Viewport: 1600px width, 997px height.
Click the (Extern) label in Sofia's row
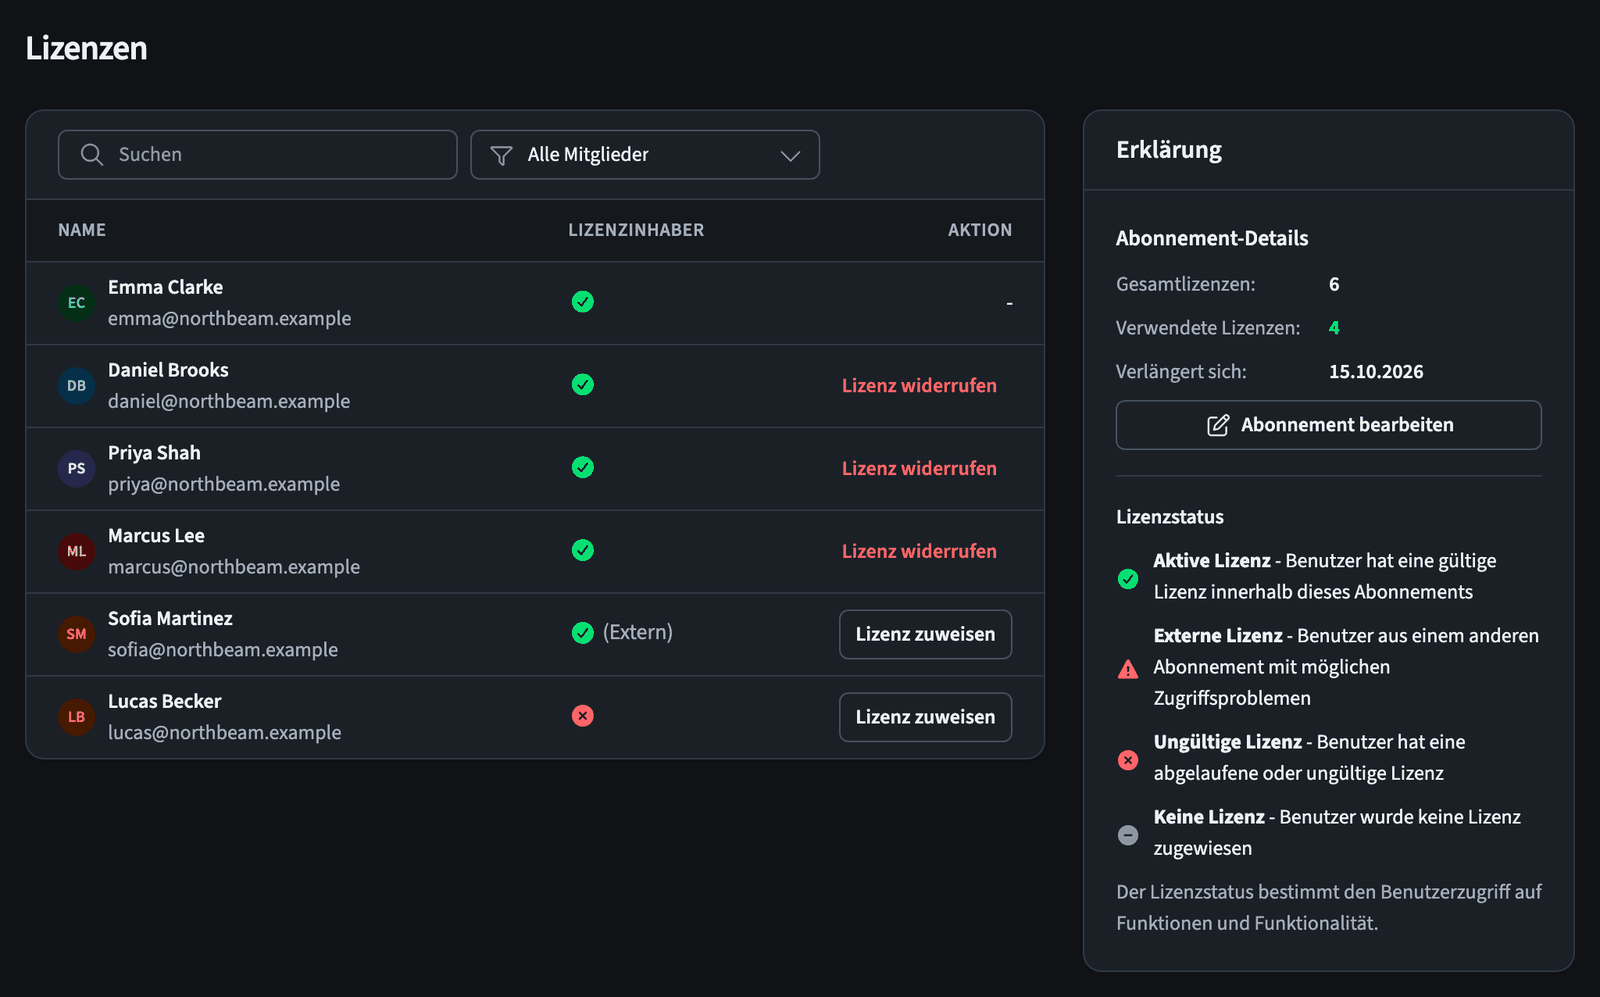click(x=638, y=633)
